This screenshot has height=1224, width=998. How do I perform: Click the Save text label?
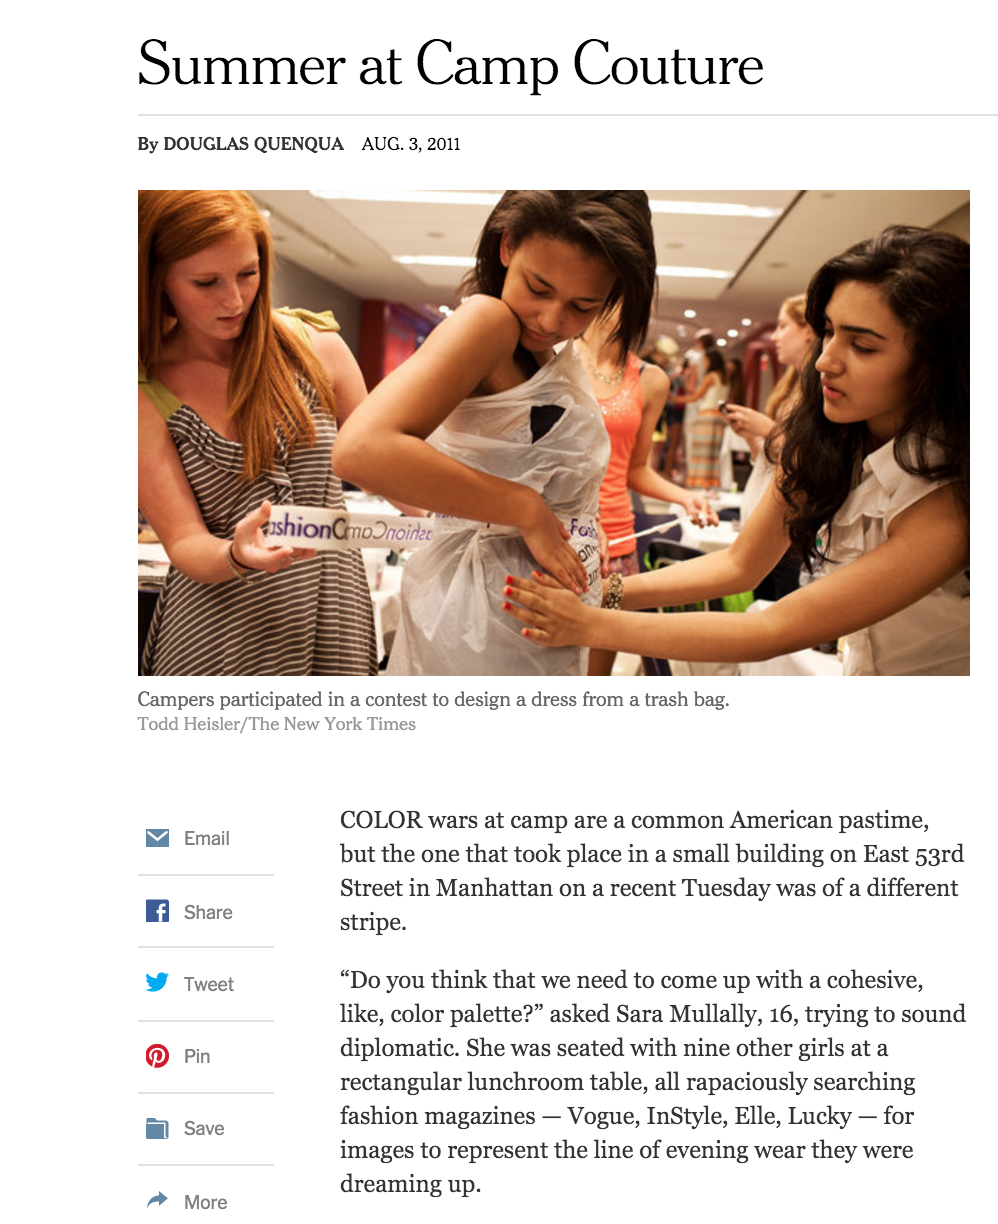tap(204, 1128)
